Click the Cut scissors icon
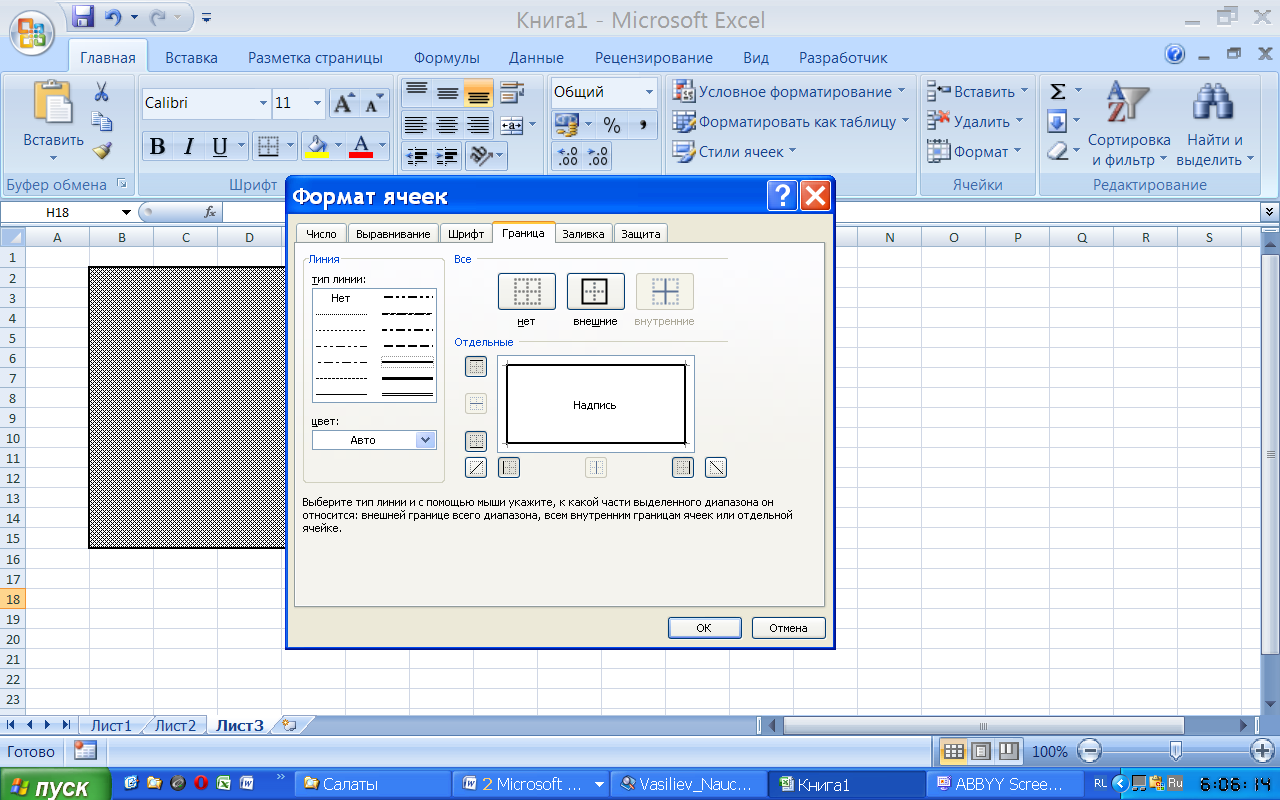Viewport: 1280px width, 800px height. click(101, 93)
